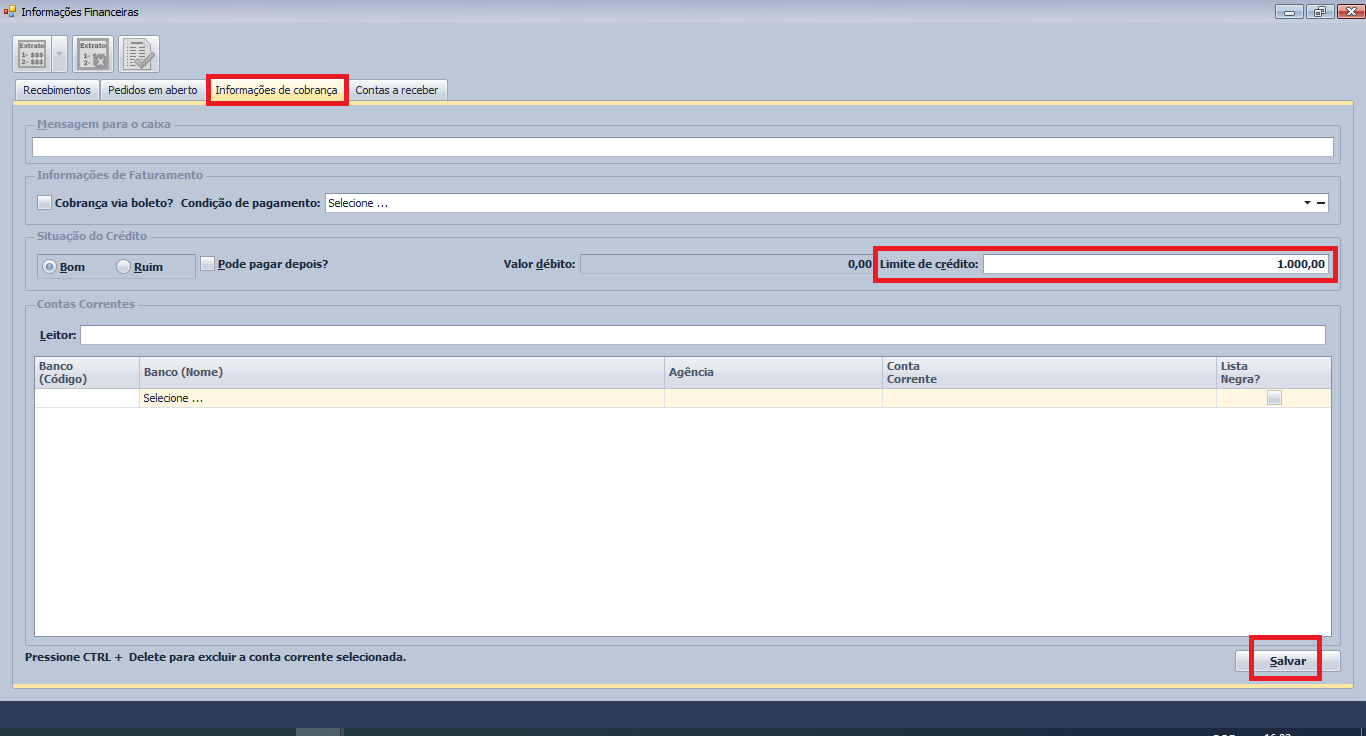Go to the Contas a receber tab
1366x736 pixels.
[x=397, y=90]
